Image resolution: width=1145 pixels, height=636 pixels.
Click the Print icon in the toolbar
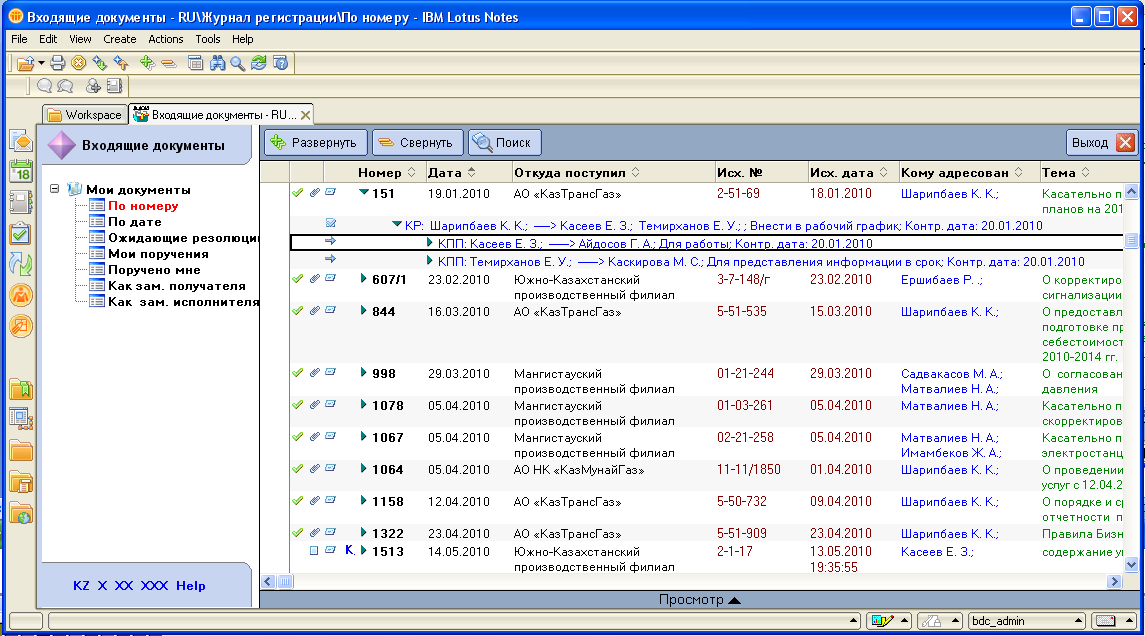click(x=58, y=63)
